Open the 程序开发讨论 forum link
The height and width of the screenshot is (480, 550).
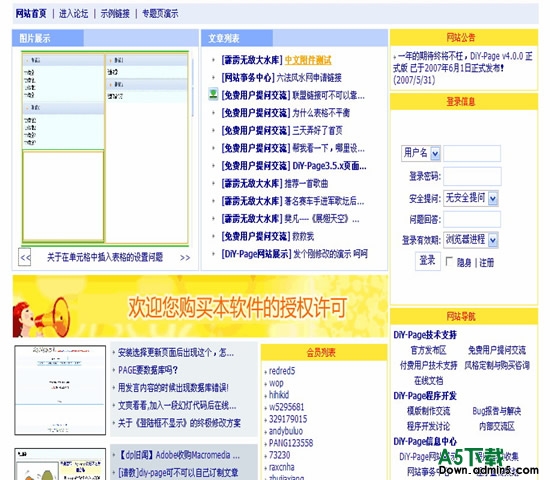(429, 426)
